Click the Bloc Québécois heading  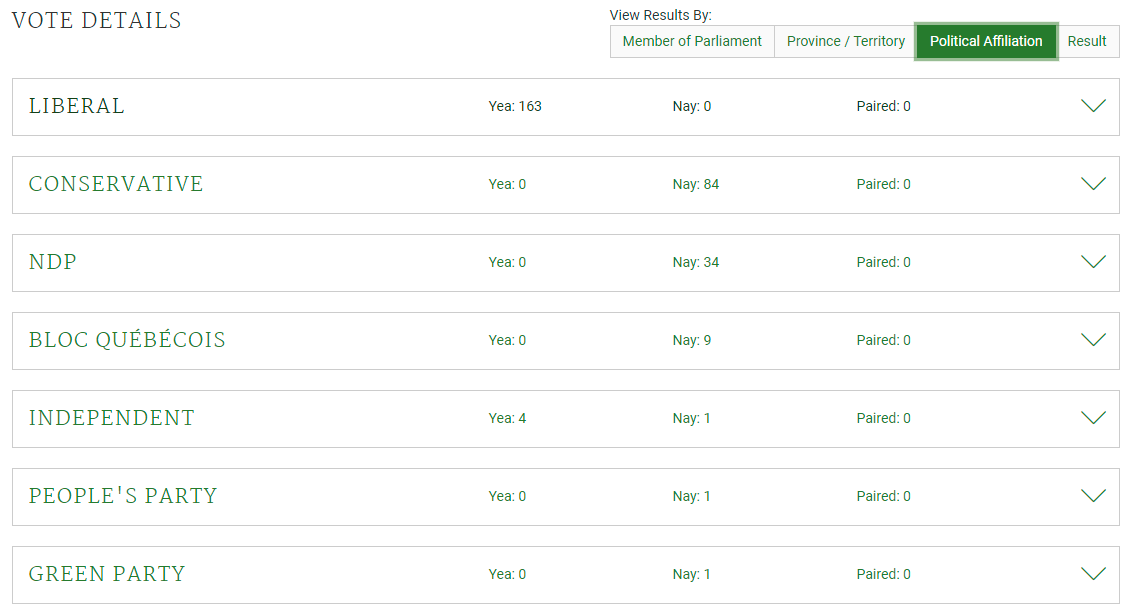pyautogui.click(x=127, y=340)
